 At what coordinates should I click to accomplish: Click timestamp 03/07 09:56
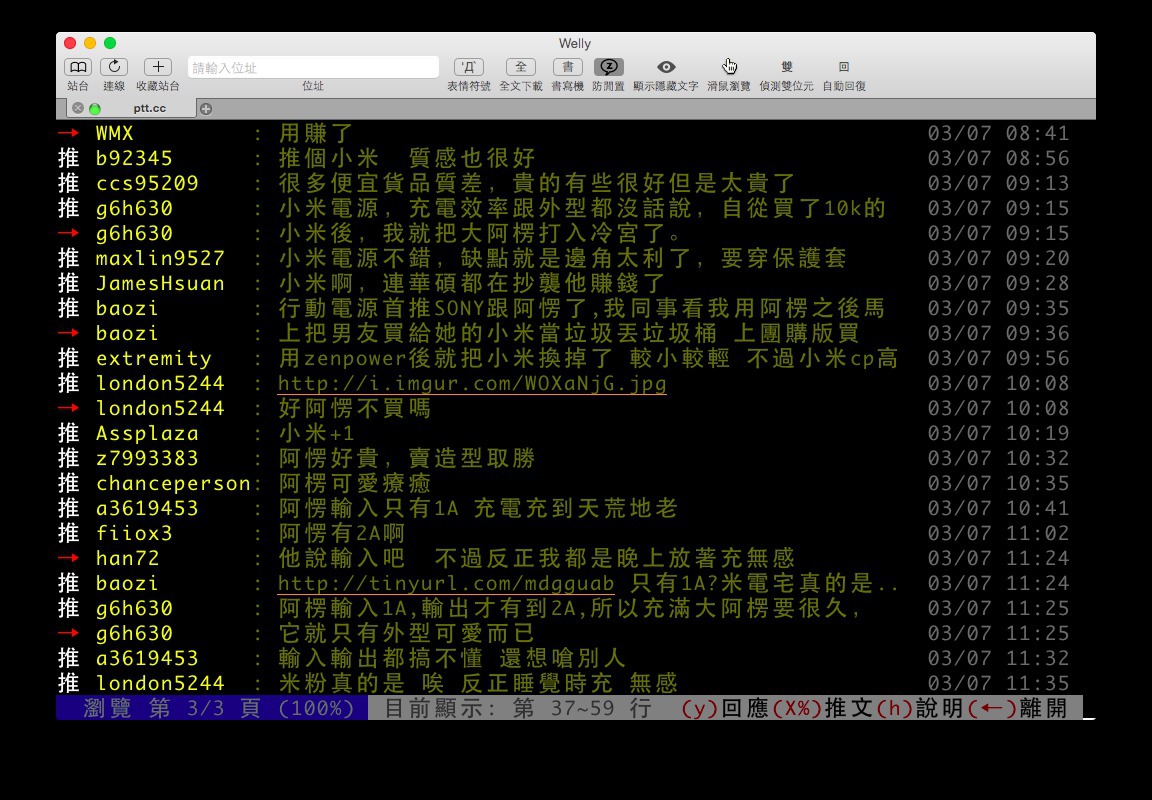click(998, 358)
